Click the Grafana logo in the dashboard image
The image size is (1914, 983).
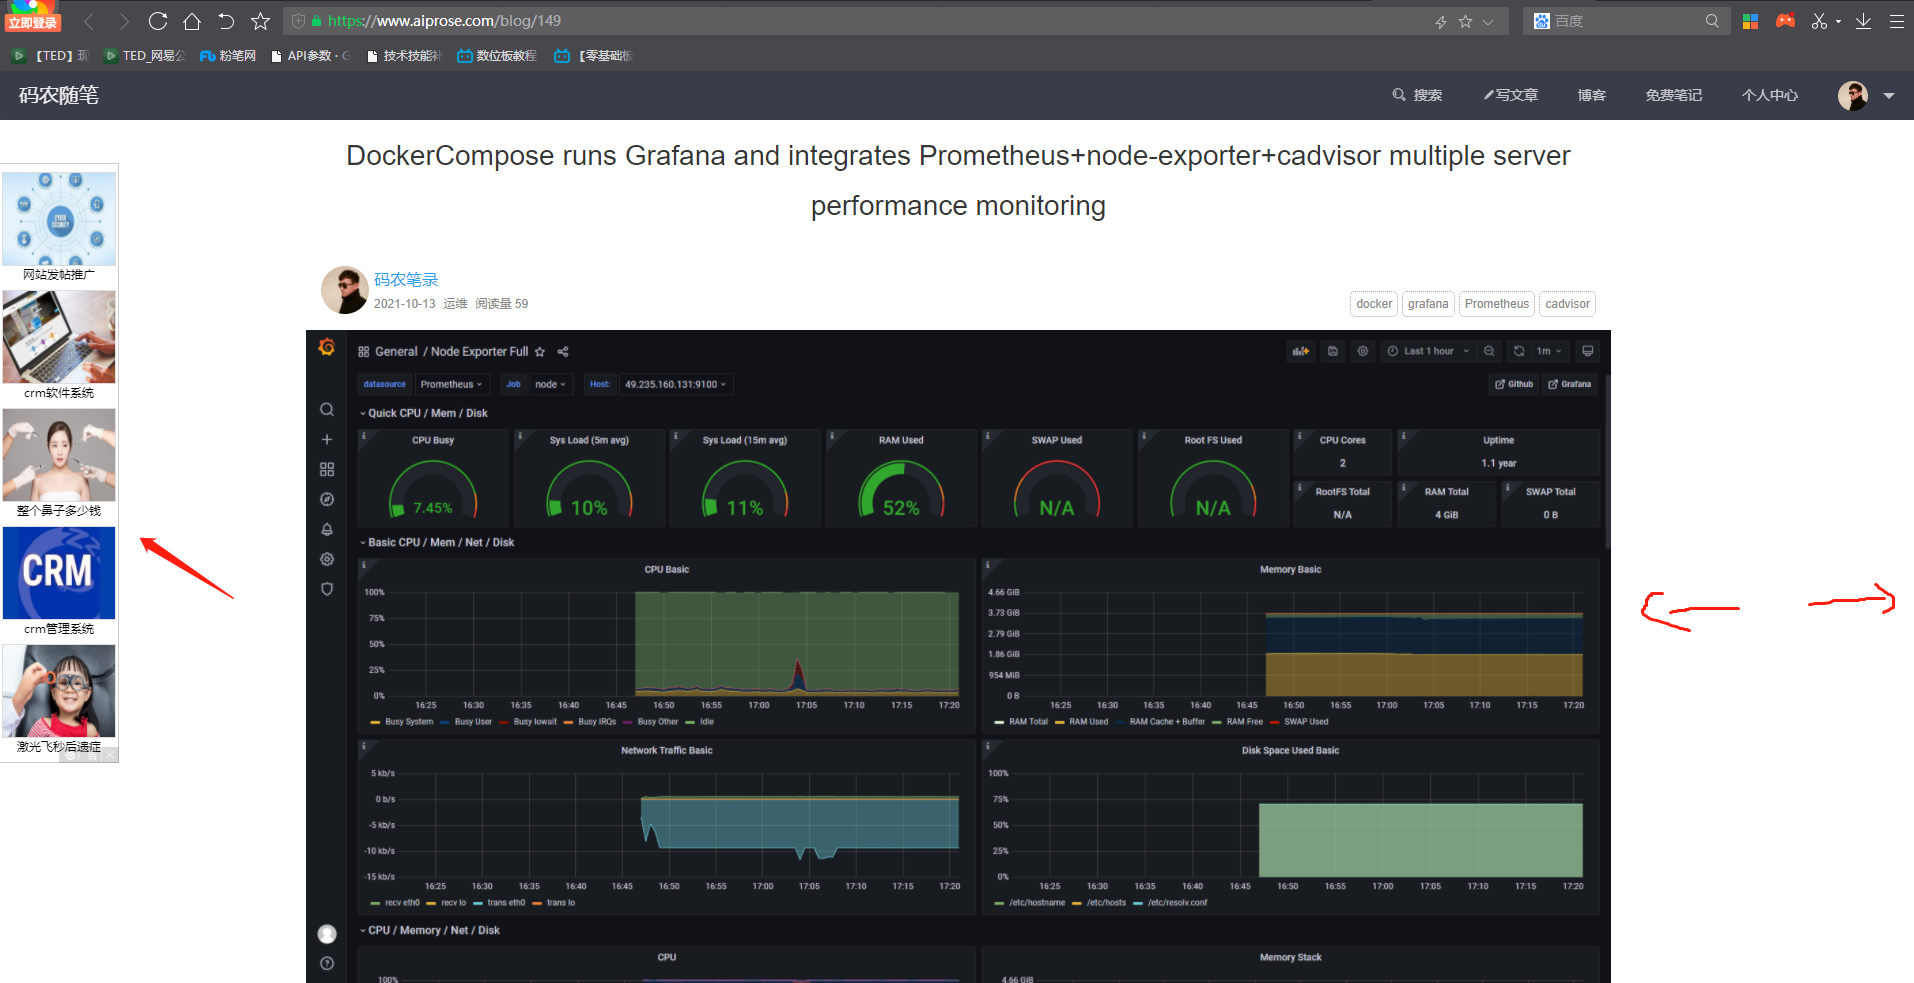[326, 347]
